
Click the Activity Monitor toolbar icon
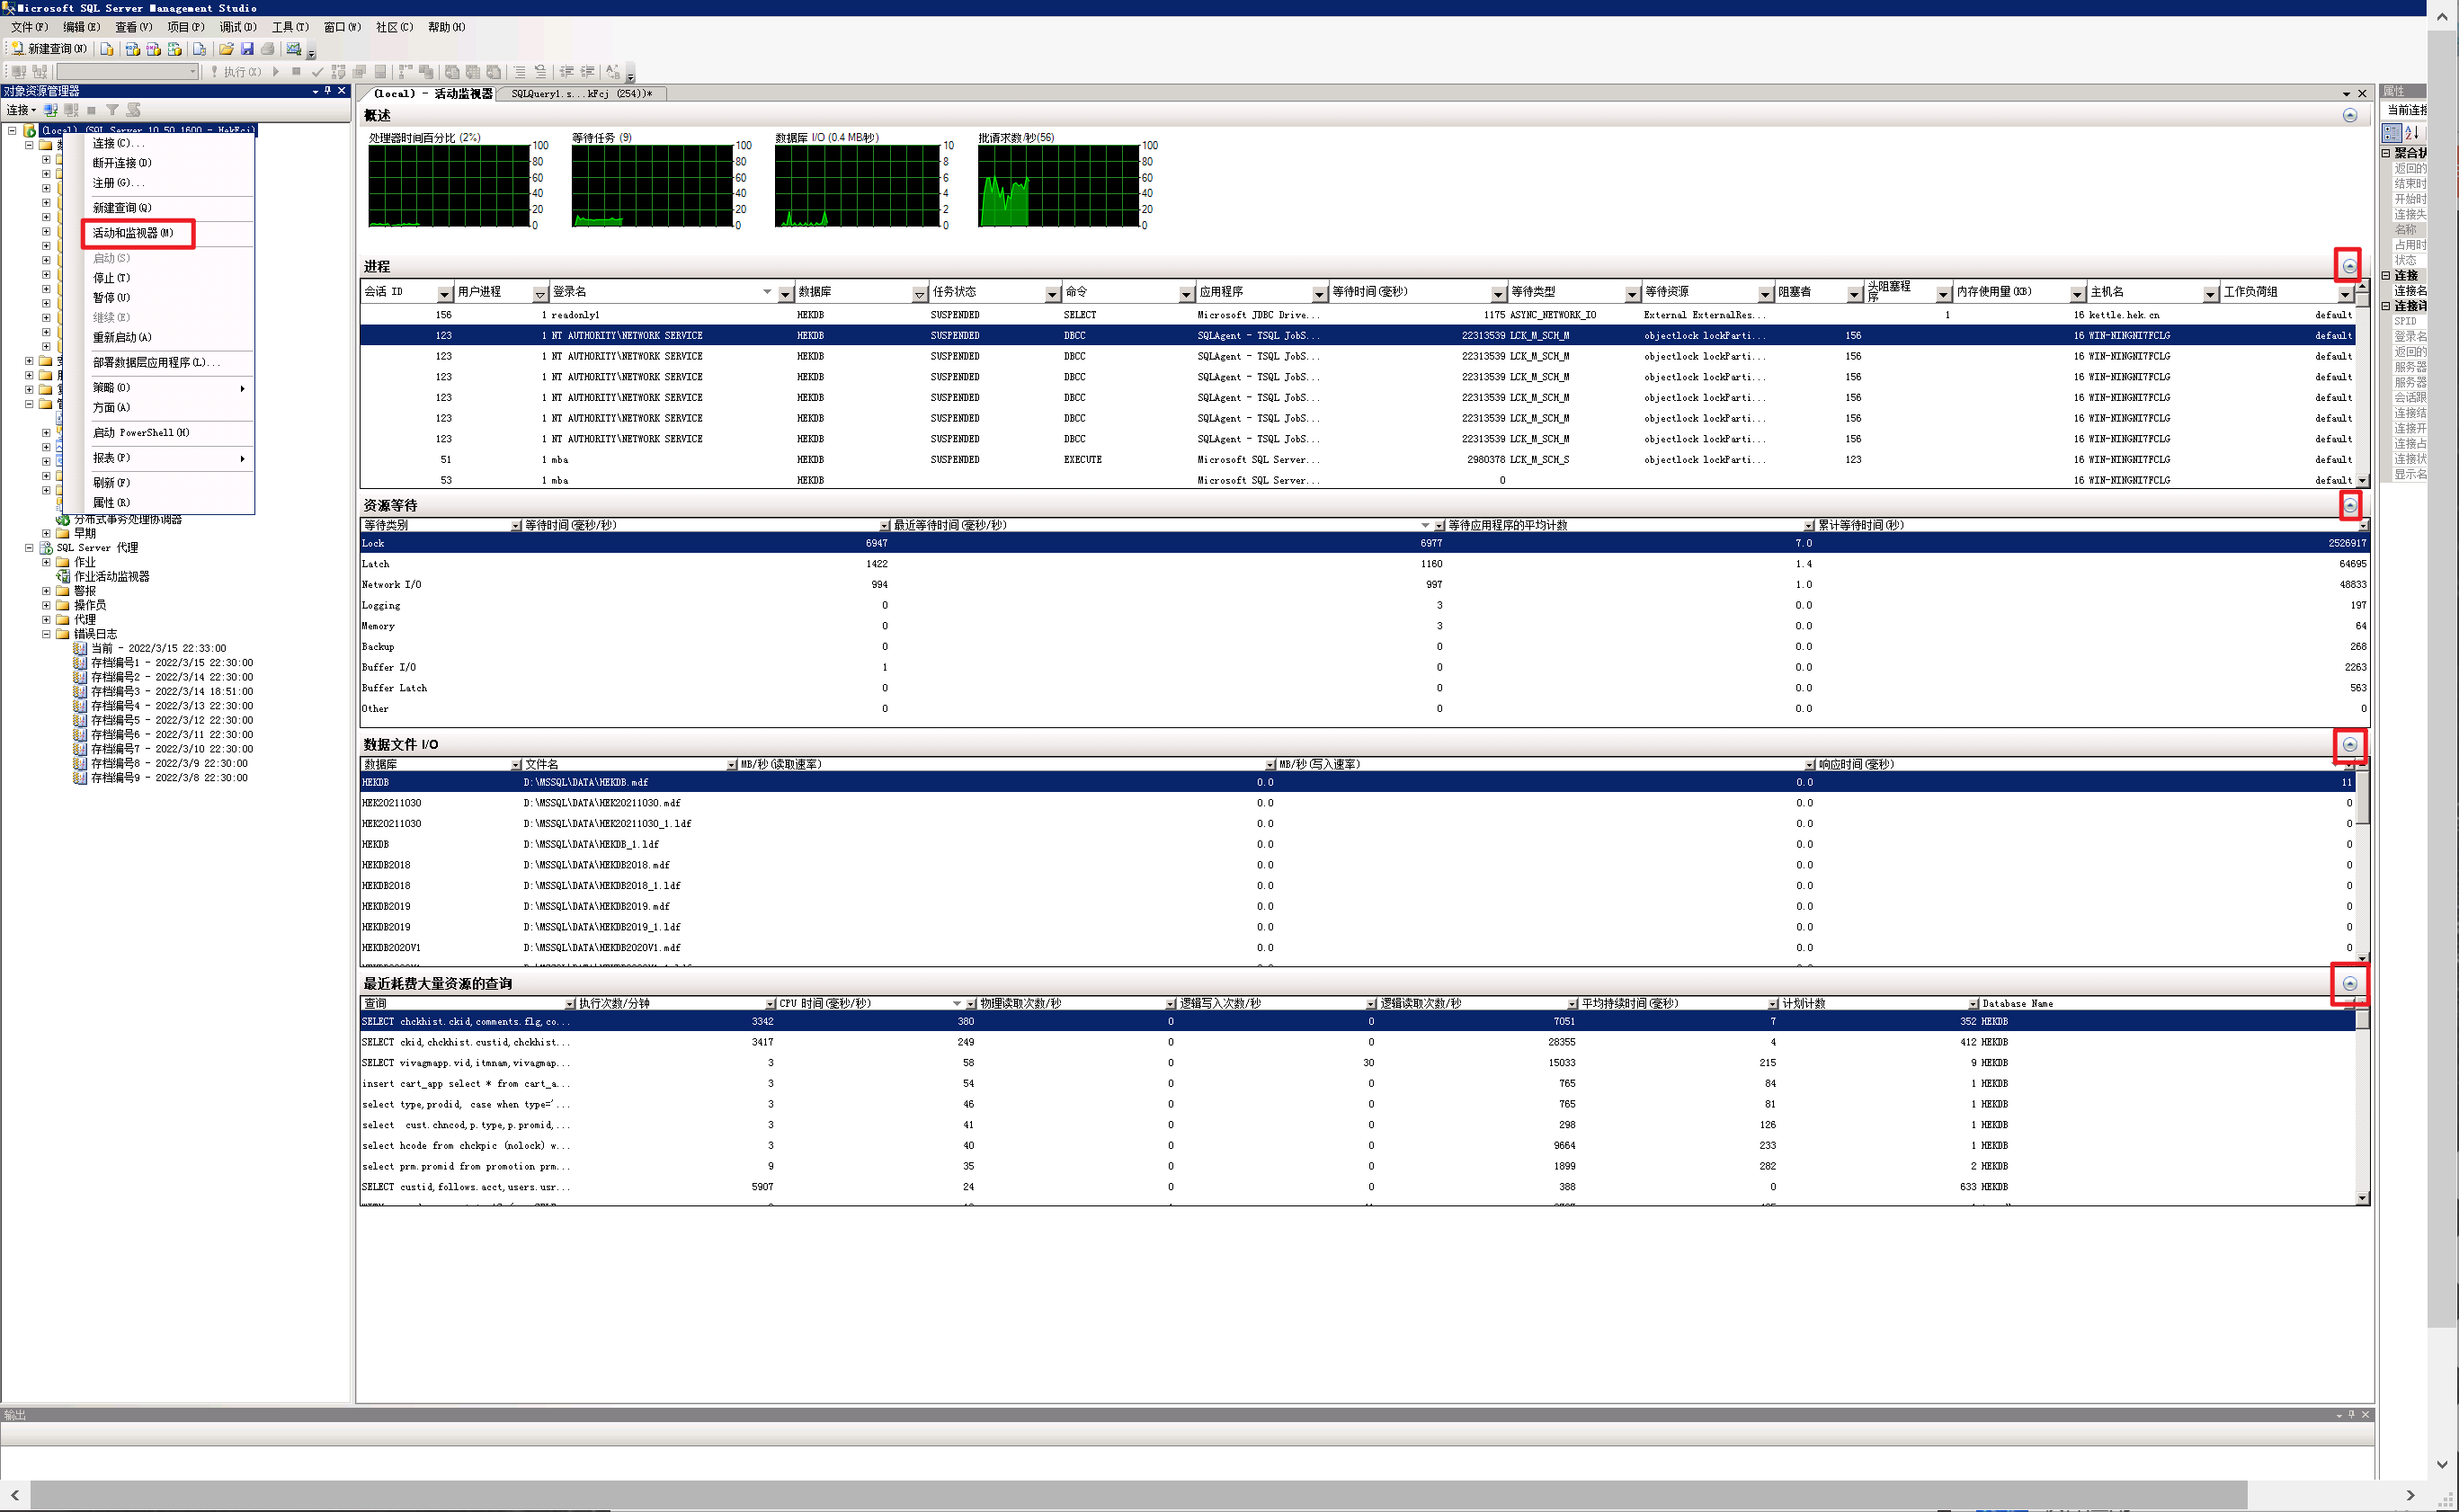pos(294,49)
